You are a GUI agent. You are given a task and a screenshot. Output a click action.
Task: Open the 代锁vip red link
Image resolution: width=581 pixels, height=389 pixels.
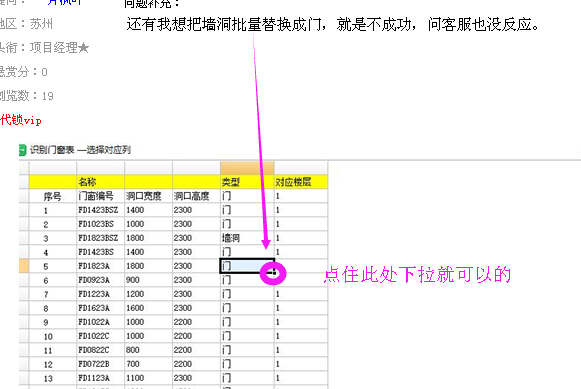point(21,120)
